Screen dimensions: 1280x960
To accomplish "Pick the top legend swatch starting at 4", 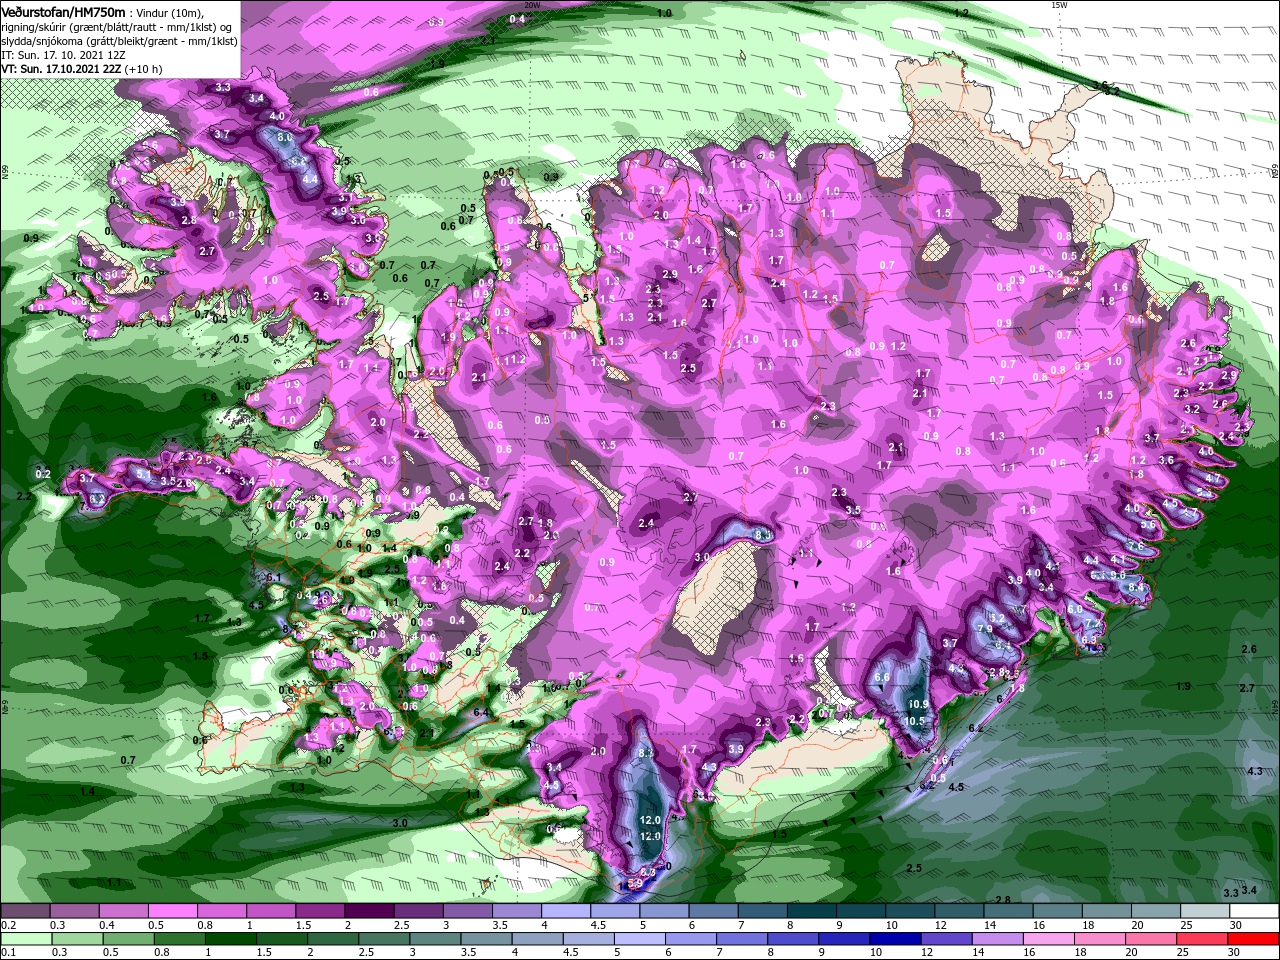I will (x=565, y=912).
